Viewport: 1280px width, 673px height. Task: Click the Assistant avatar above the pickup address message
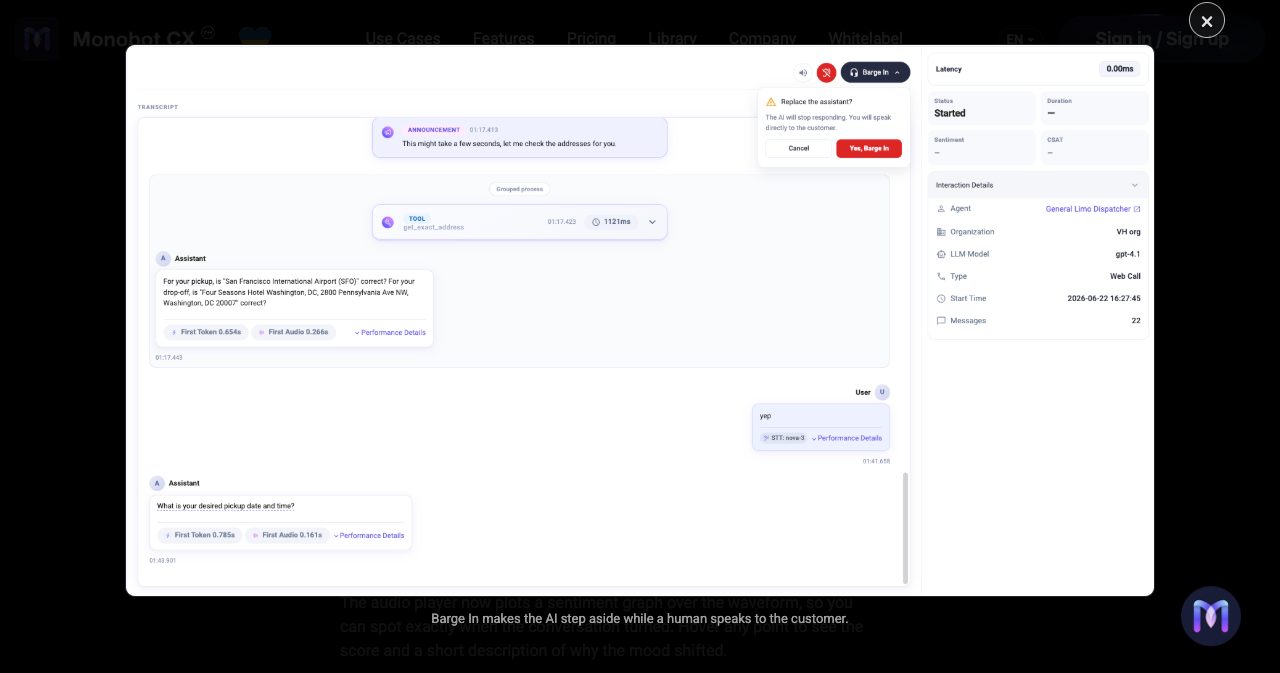[163, 258]
